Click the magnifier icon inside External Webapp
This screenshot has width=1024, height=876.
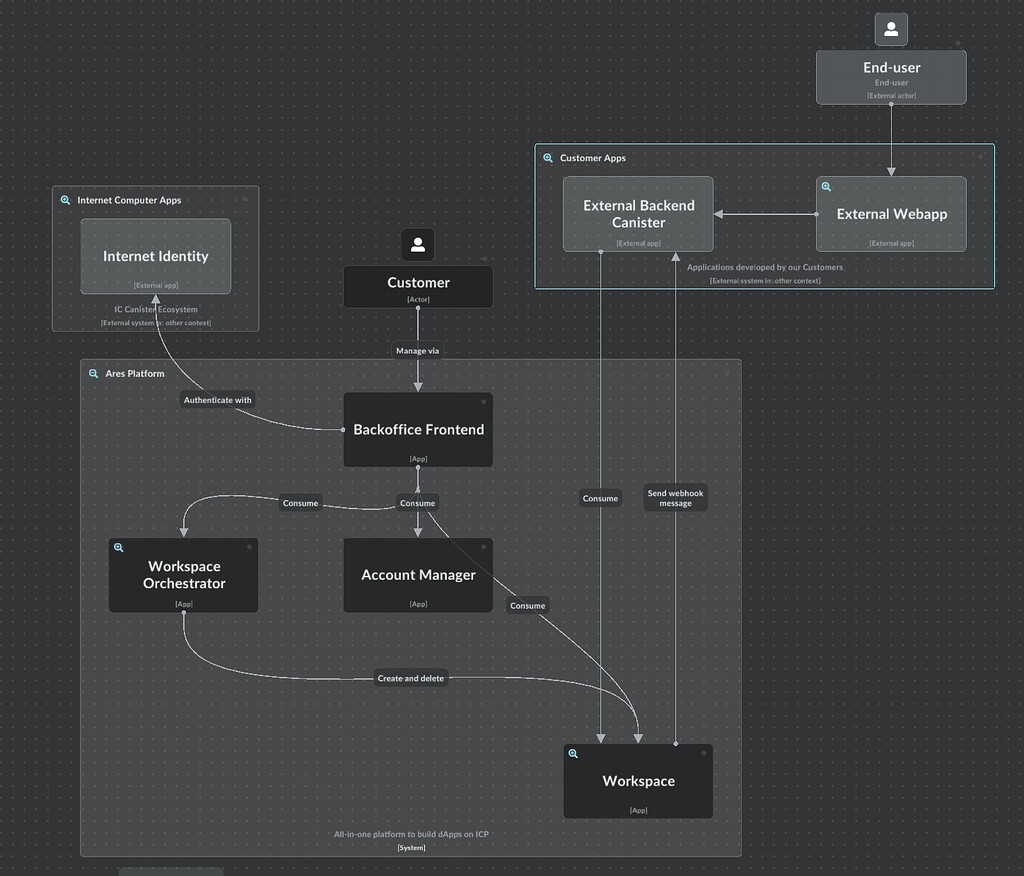point(826,186)
